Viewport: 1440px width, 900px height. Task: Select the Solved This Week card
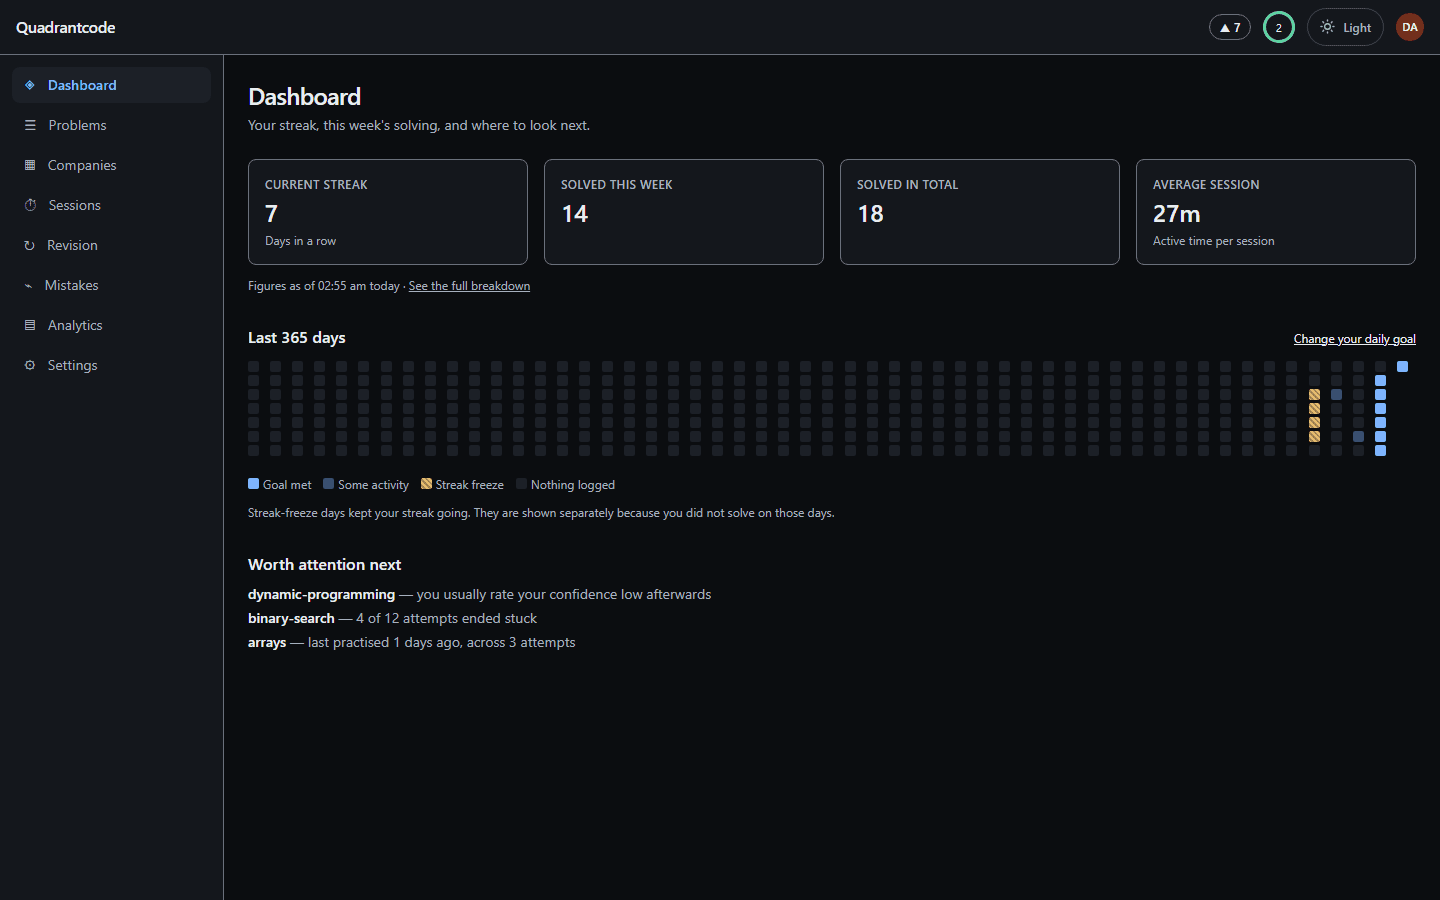point(684,212)
